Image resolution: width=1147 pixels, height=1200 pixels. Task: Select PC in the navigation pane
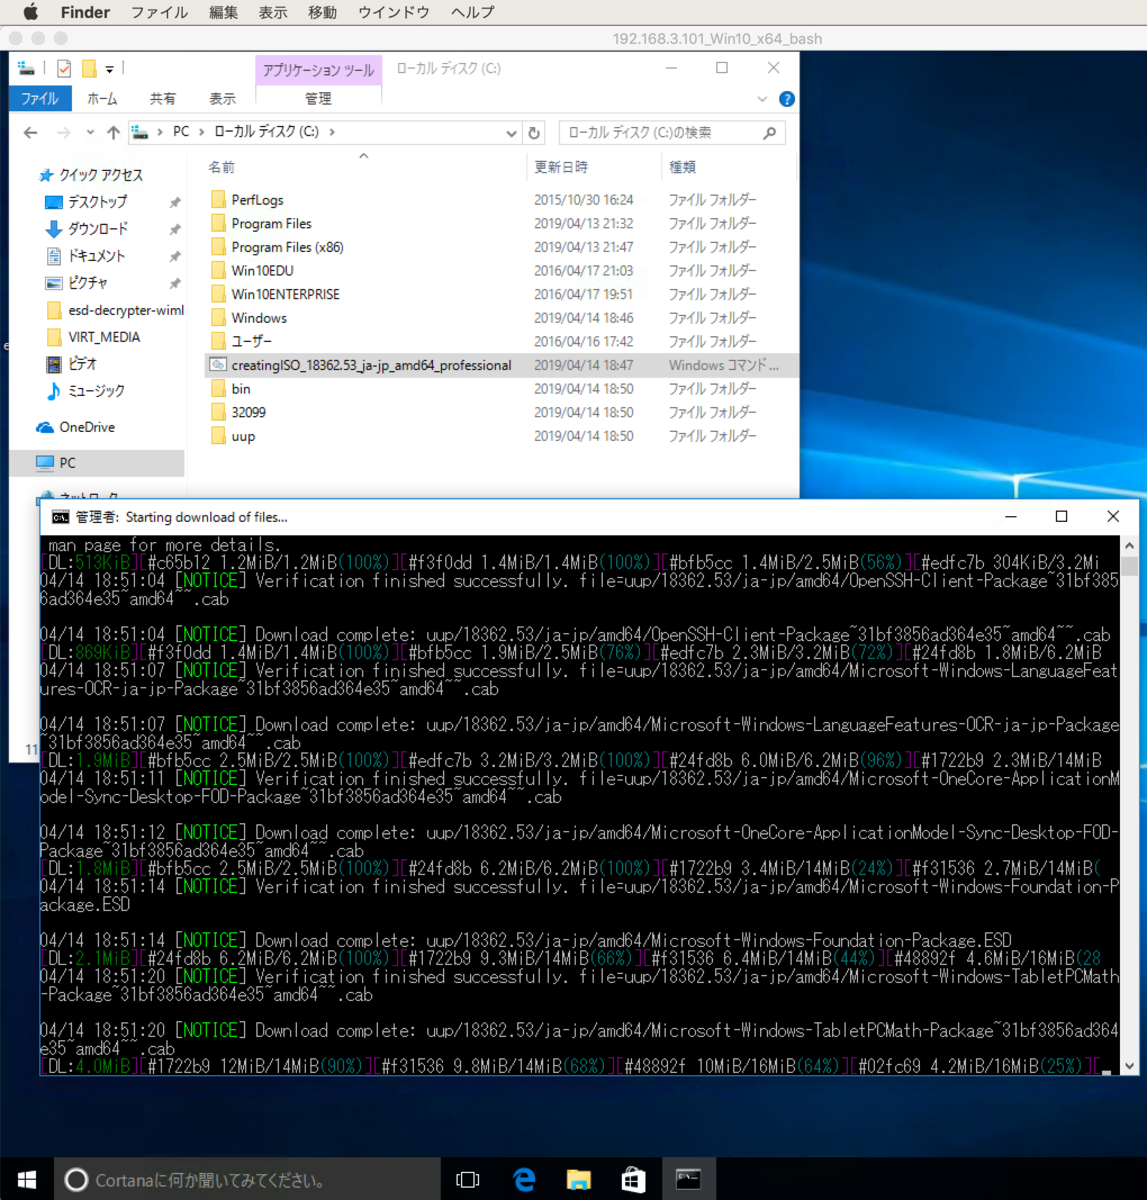(x=67, y=463)
